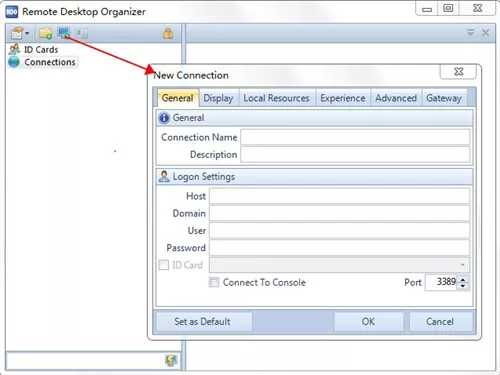Screen dimensions: 500x375
Task: Minimize the Remote Desktop Organizer window
Action: 427,9
